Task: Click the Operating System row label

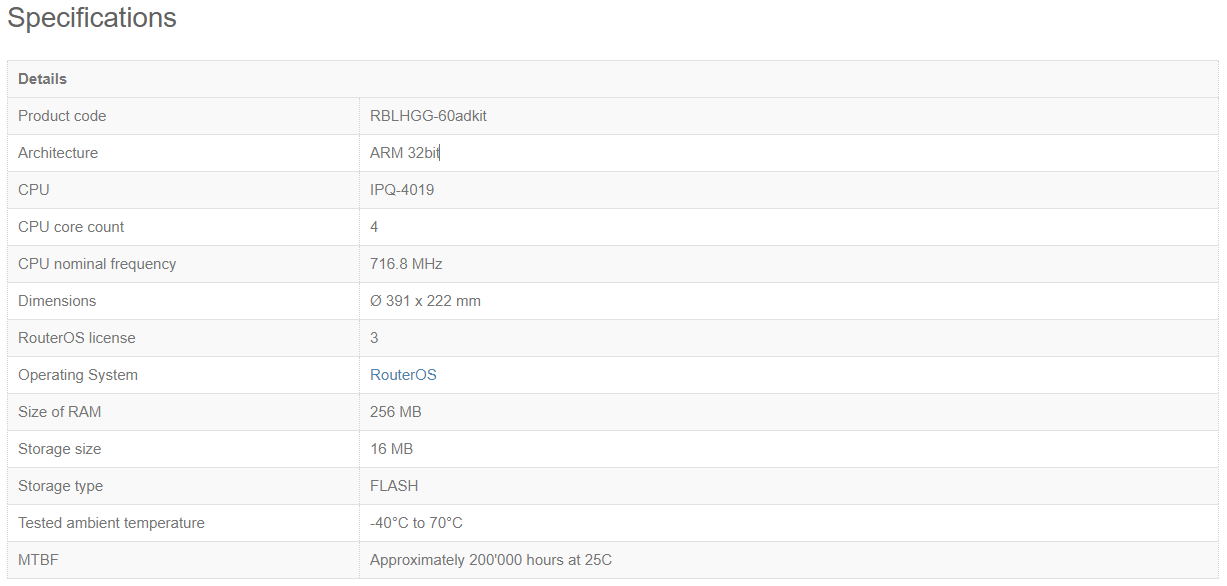Action: (x=78, y=375)
